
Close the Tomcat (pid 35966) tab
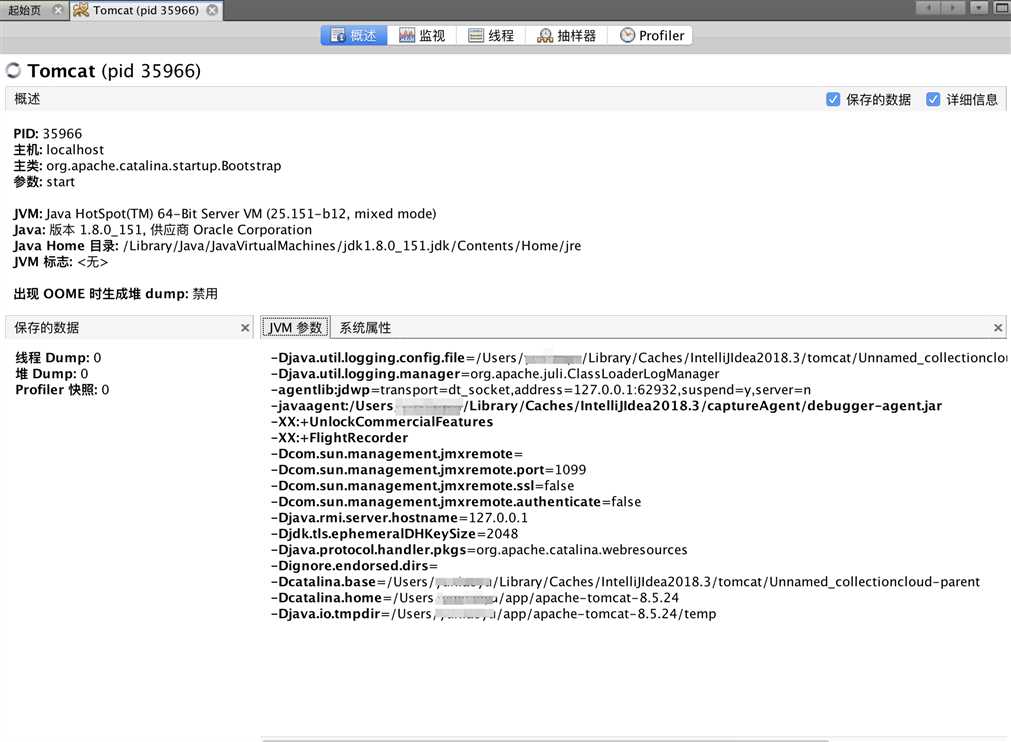[211, 10]
